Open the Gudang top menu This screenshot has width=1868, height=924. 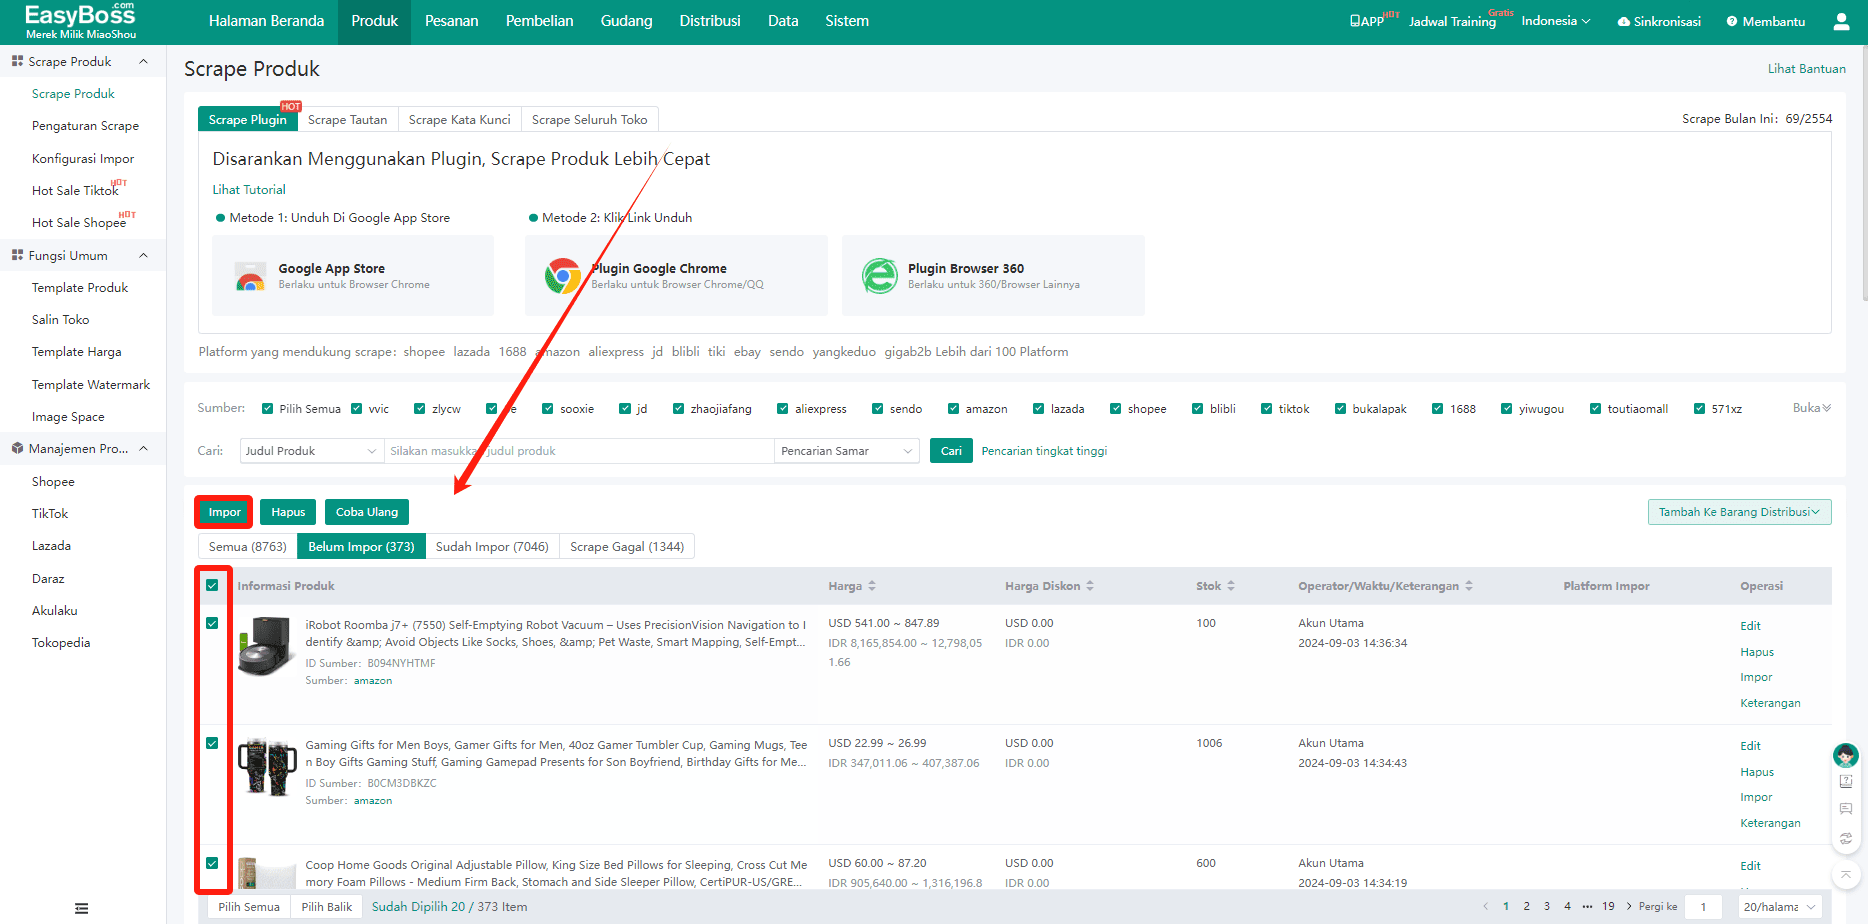point(626,21)
